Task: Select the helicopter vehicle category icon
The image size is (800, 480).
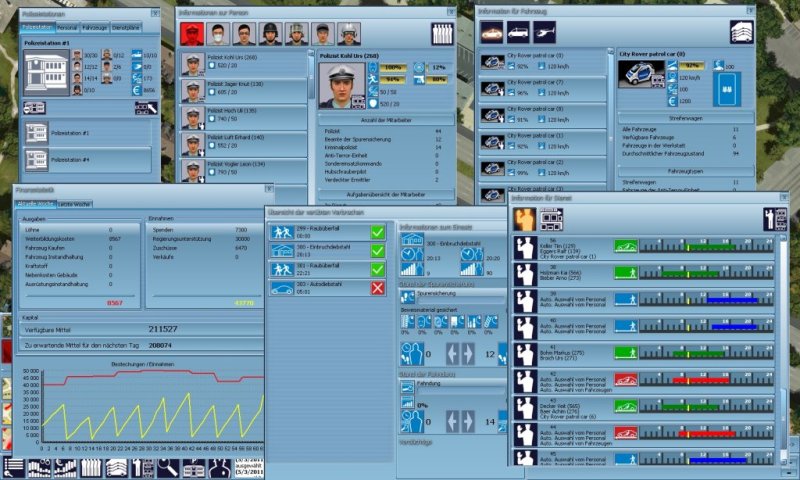Action: point(545,31)
